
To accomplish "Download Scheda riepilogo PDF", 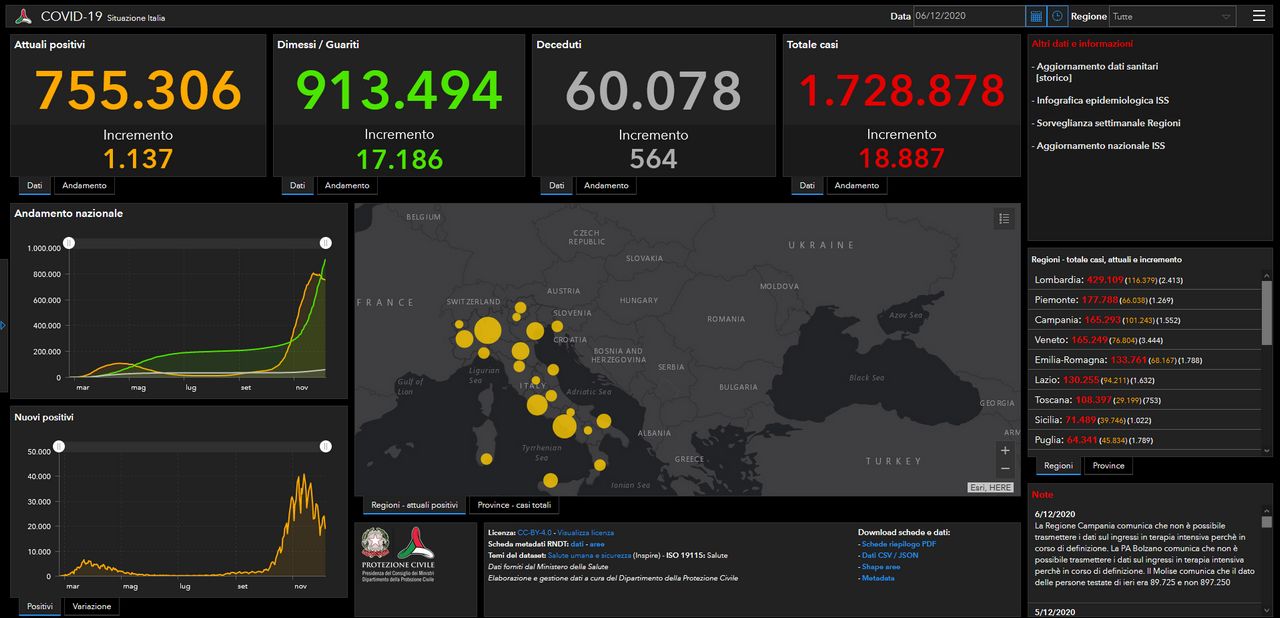I will [x=898, y=544].
